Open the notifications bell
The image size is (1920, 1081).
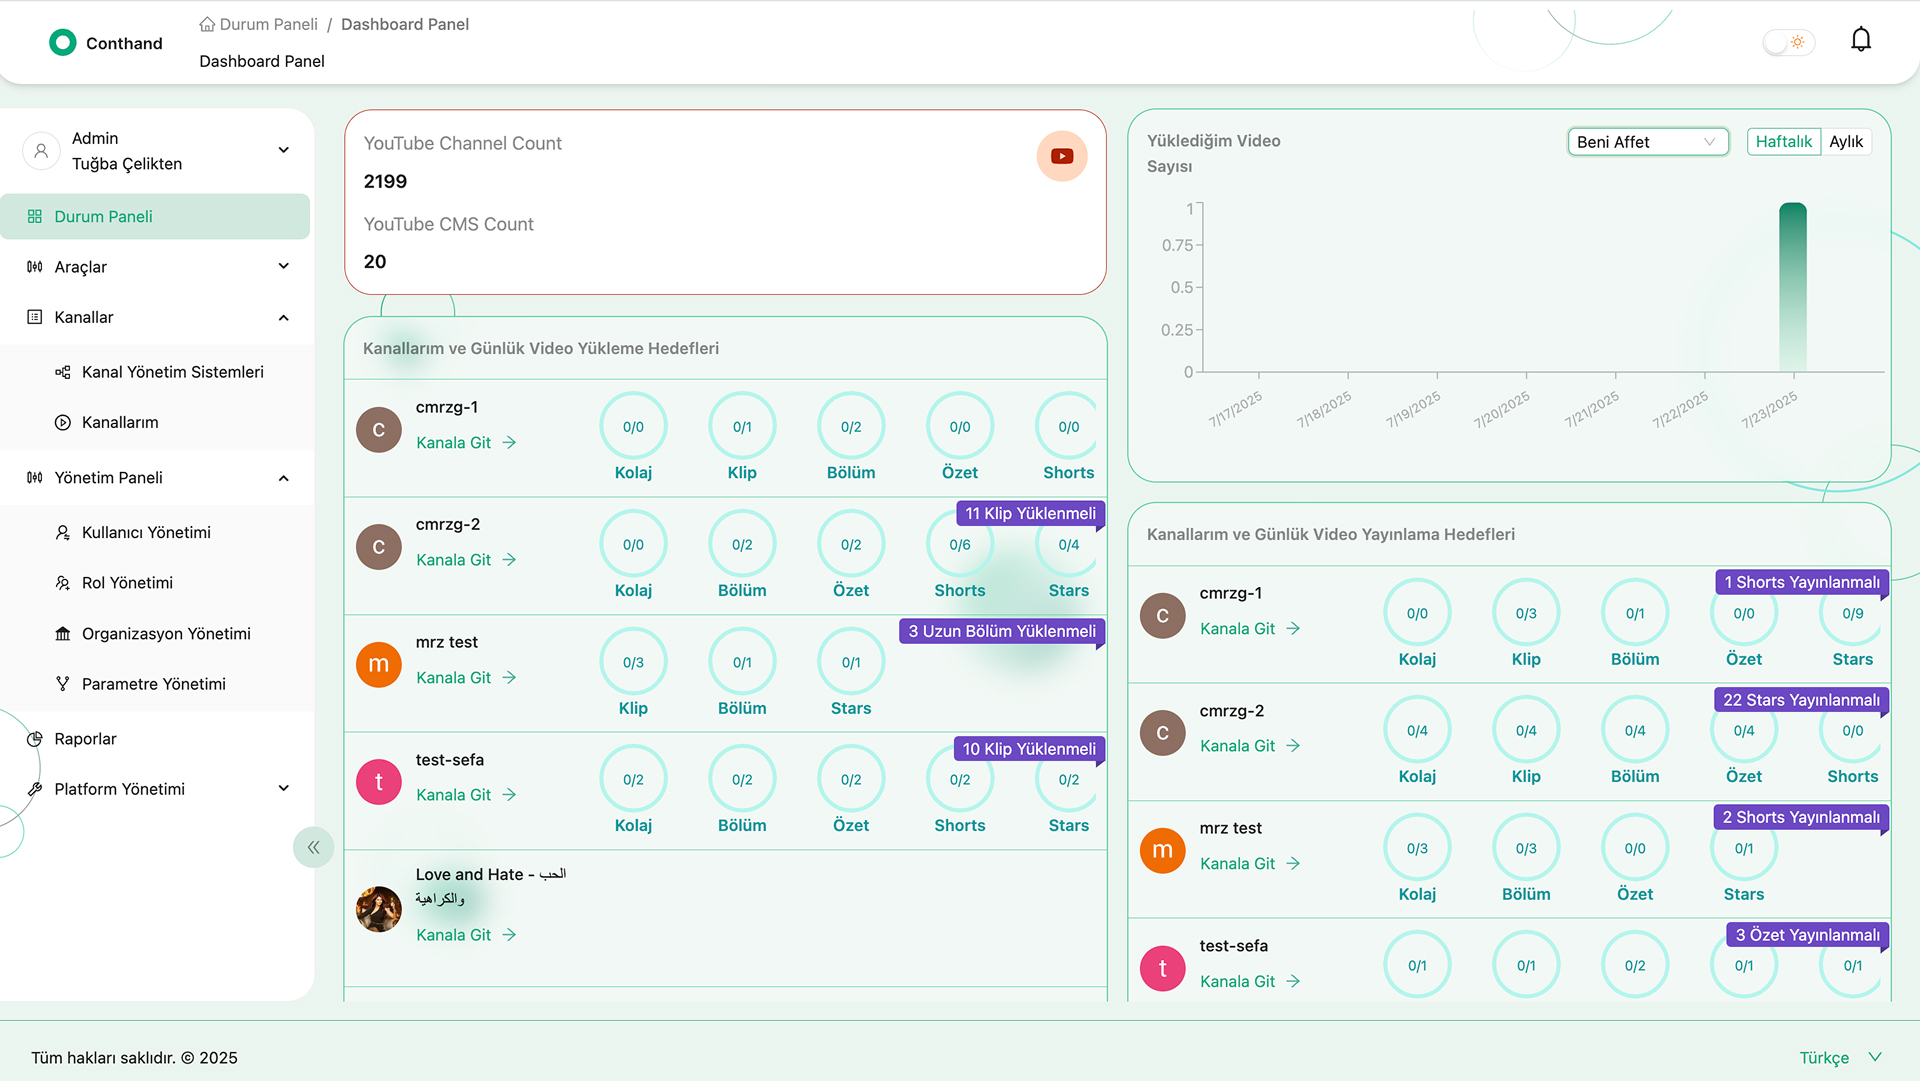[x=1860, y=40]
